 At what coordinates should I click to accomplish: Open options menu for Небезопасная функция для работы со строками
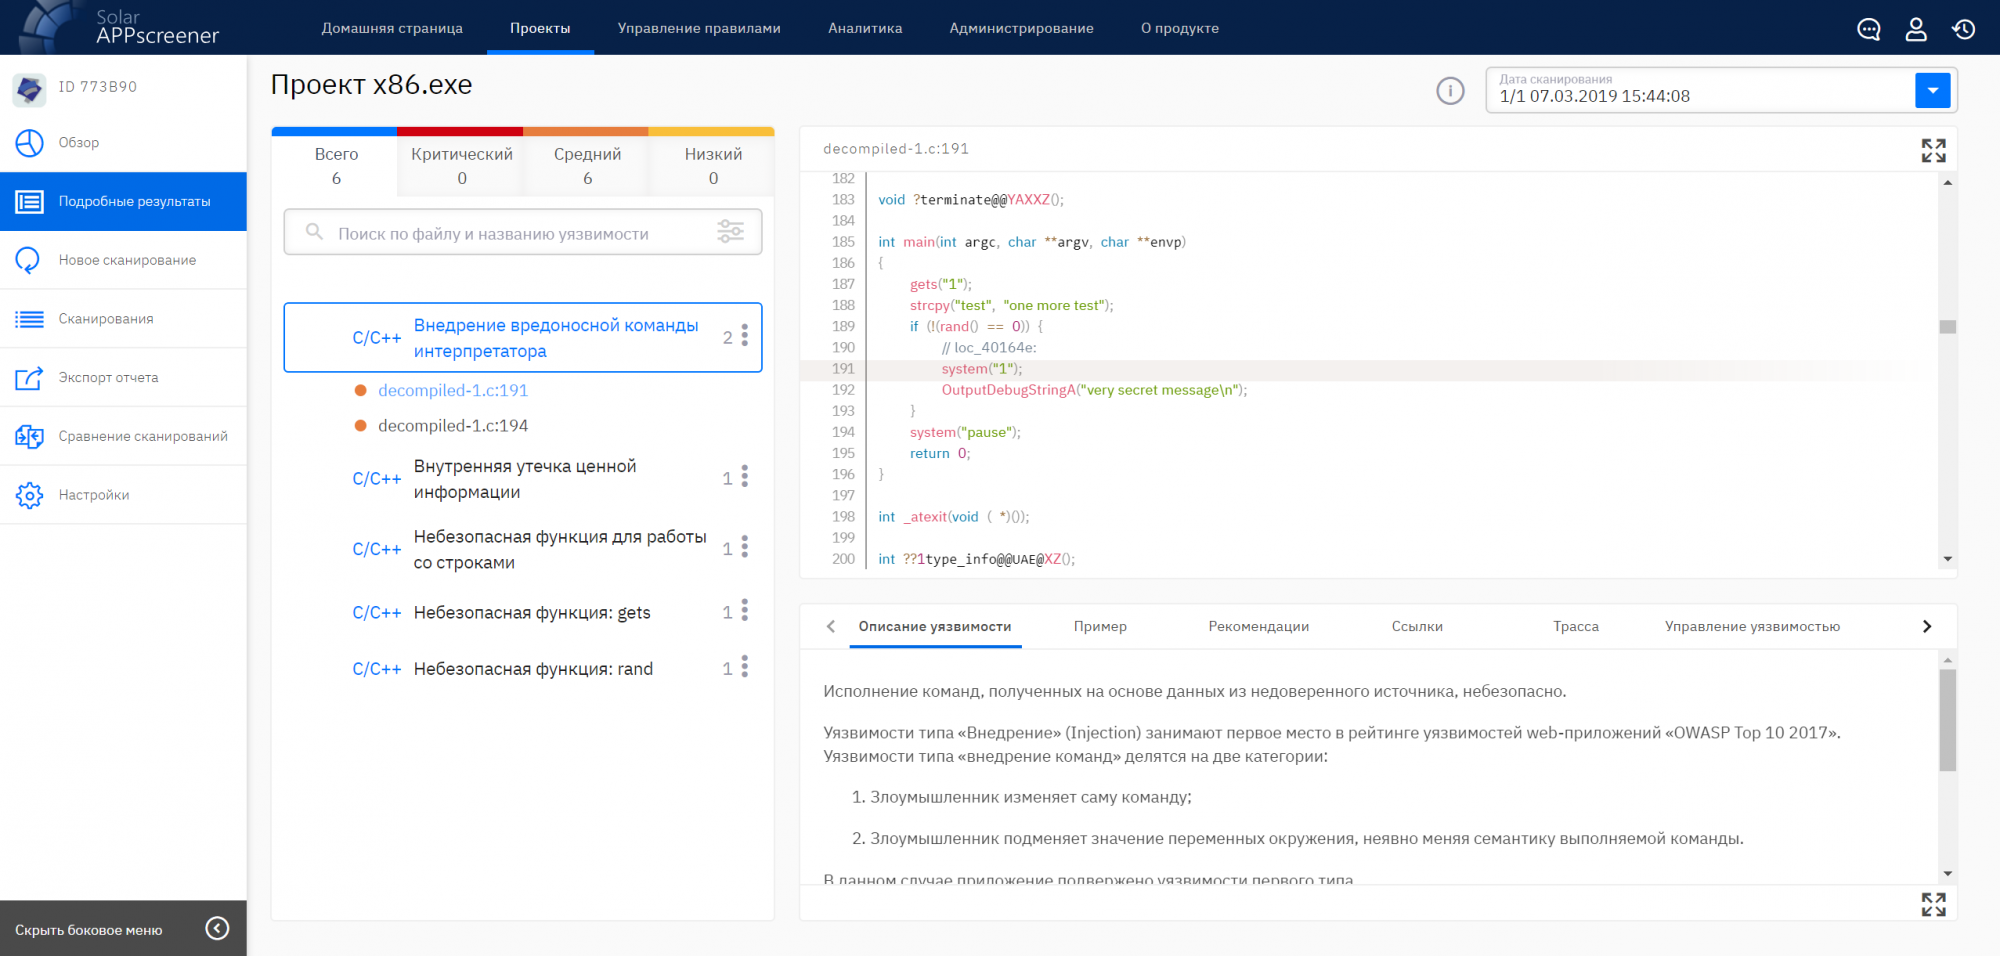point(744,547)
